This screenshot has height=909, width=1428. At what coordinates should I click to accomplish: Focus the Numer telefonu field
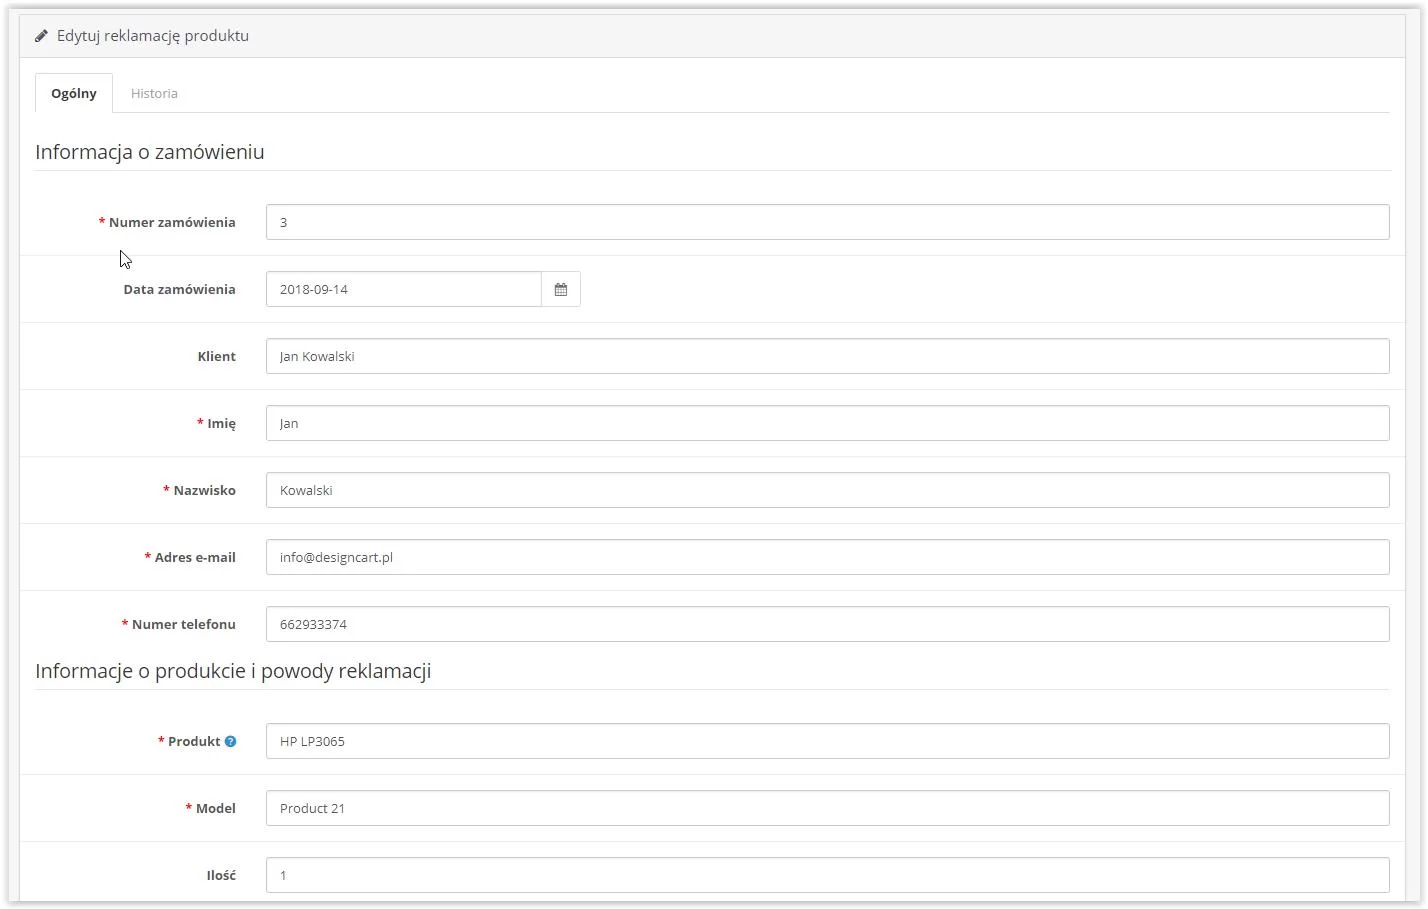click(827, 624)
